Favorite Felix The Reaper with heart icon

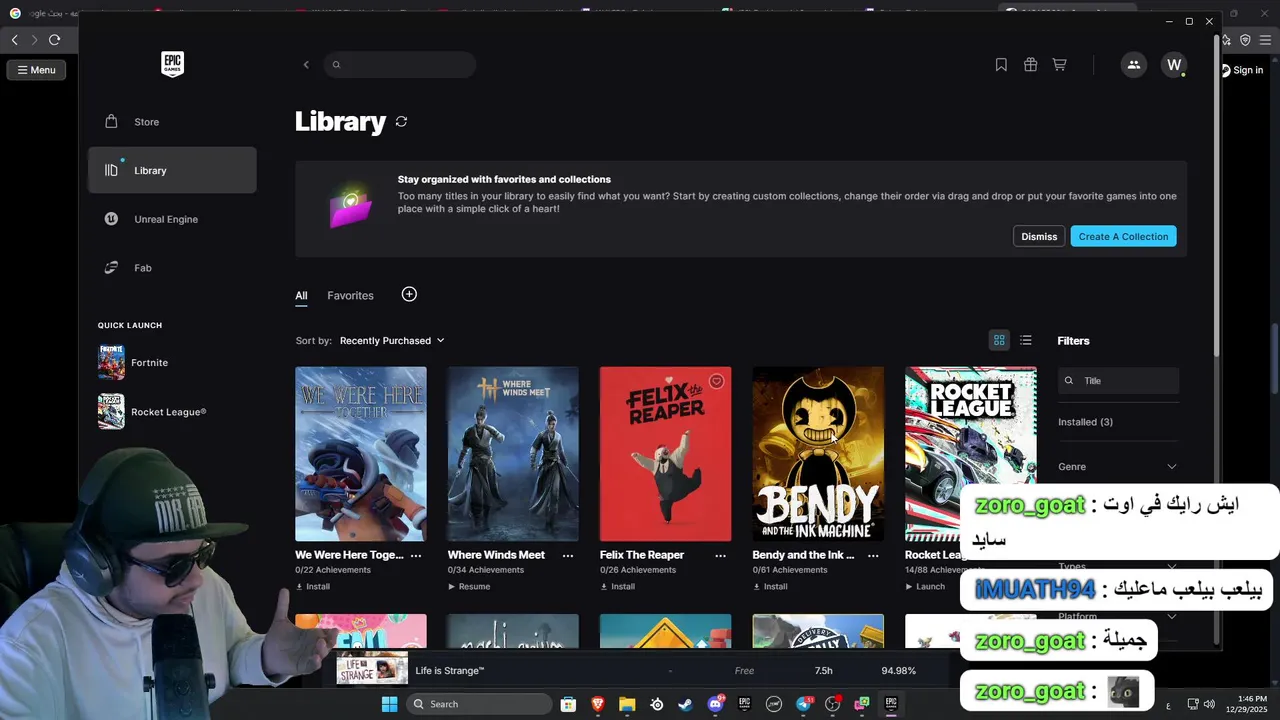pyautogui.click(x=716, y=382)
